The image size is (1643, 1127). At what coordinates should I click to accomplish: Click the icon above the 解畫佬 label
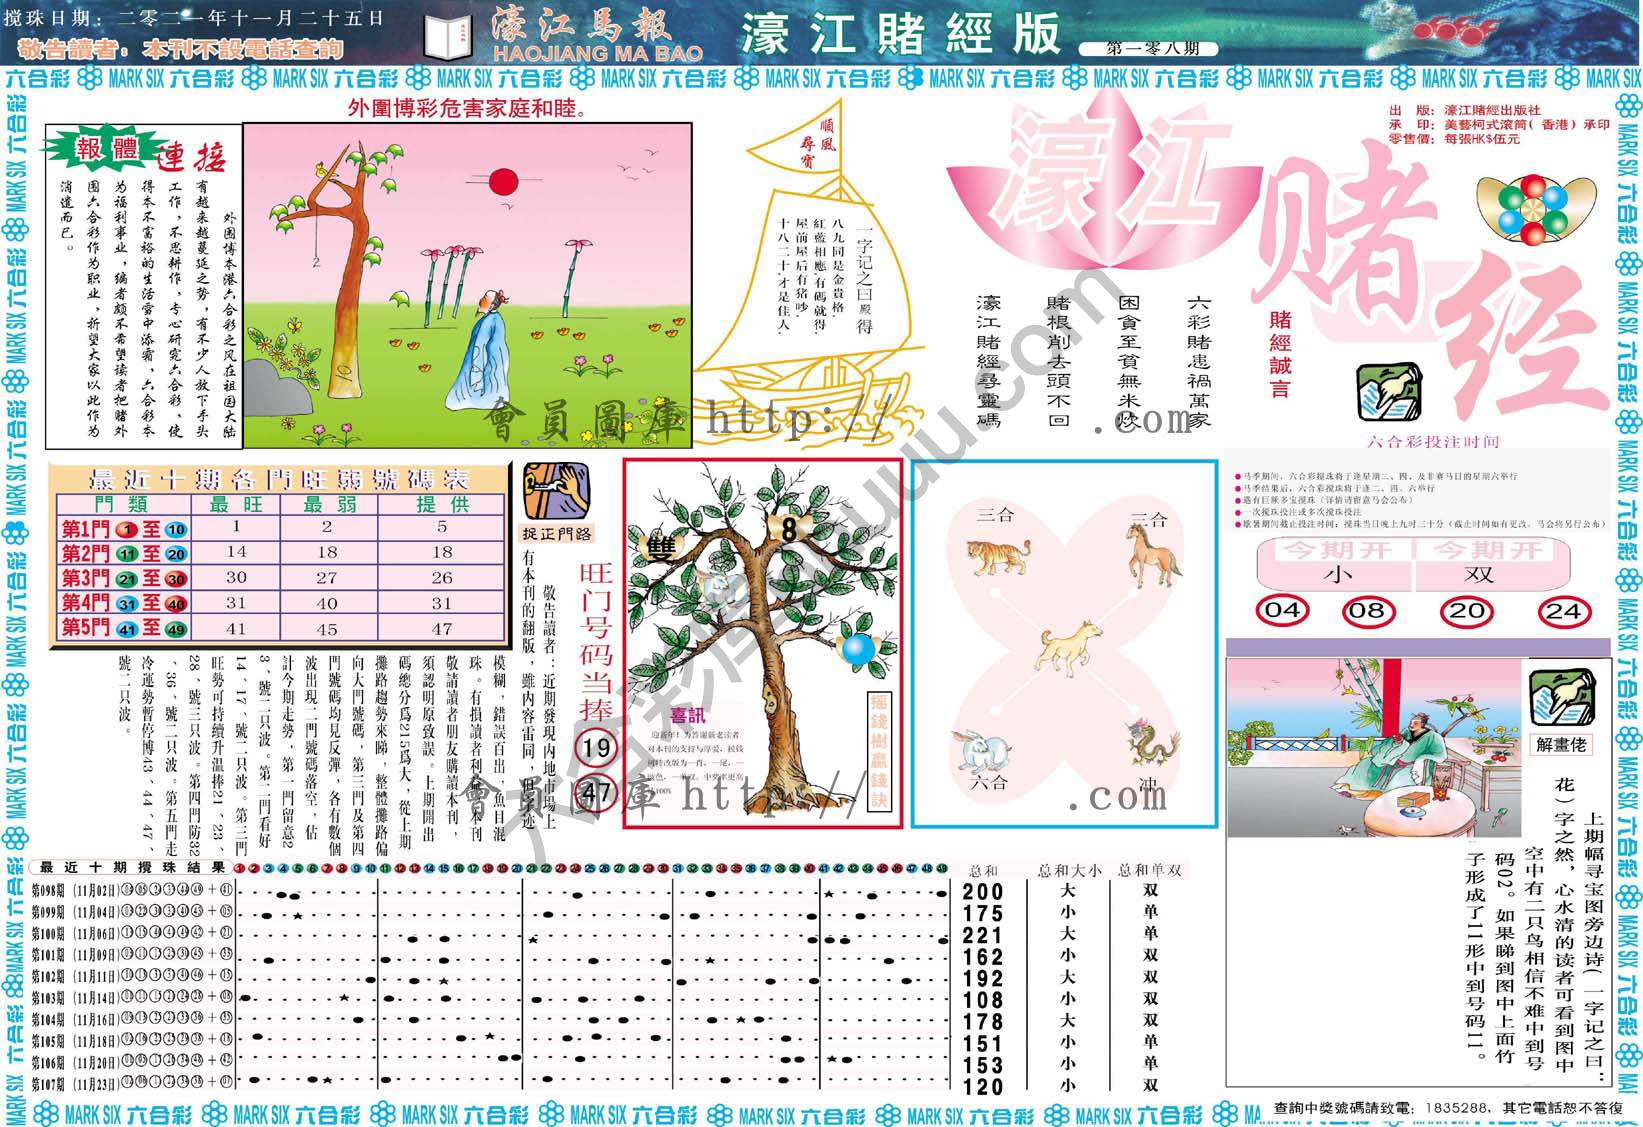click(x=1562, y=700)
